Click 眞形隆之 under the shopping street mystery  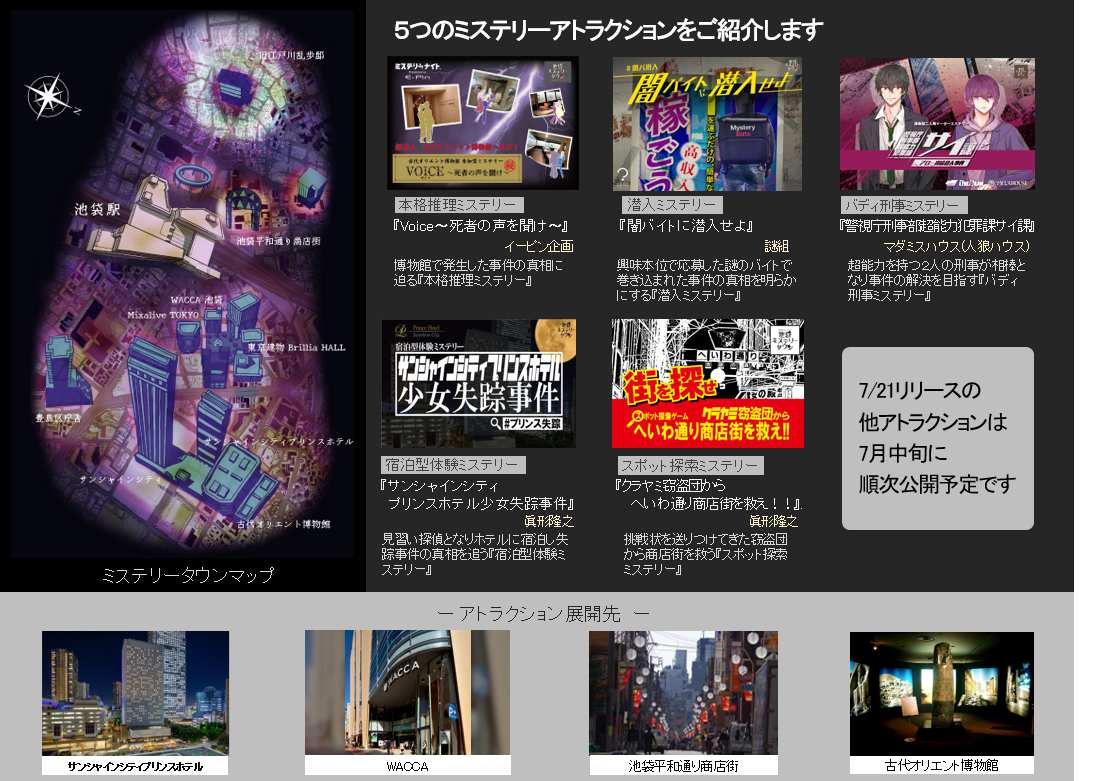(773, 521)
